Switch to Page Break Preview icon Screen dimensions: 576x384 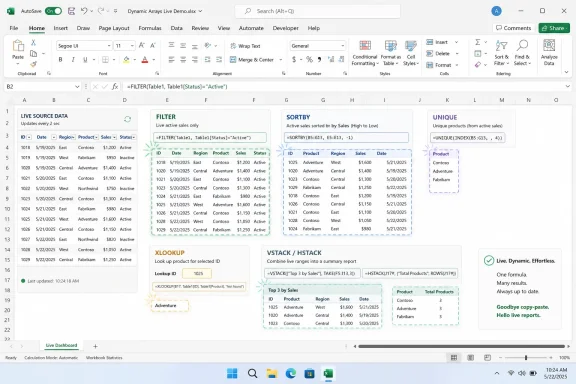point(487,358)
